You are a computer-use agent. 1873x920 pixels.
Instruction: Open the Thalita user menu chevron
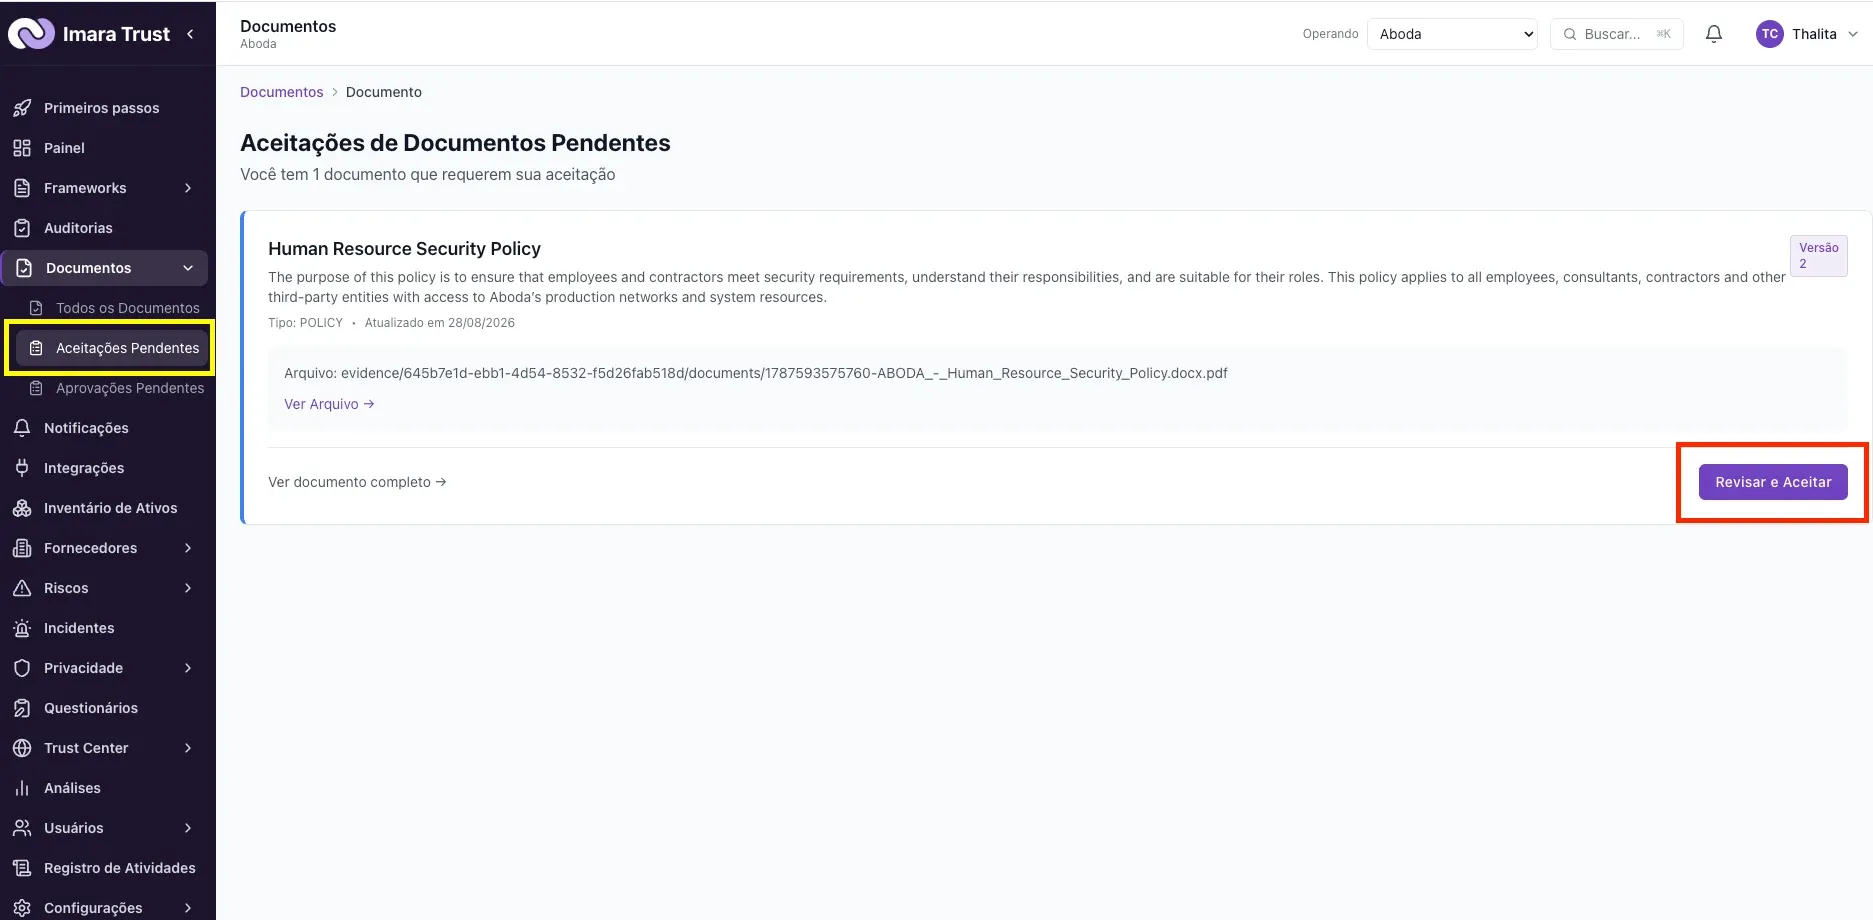1853,34
